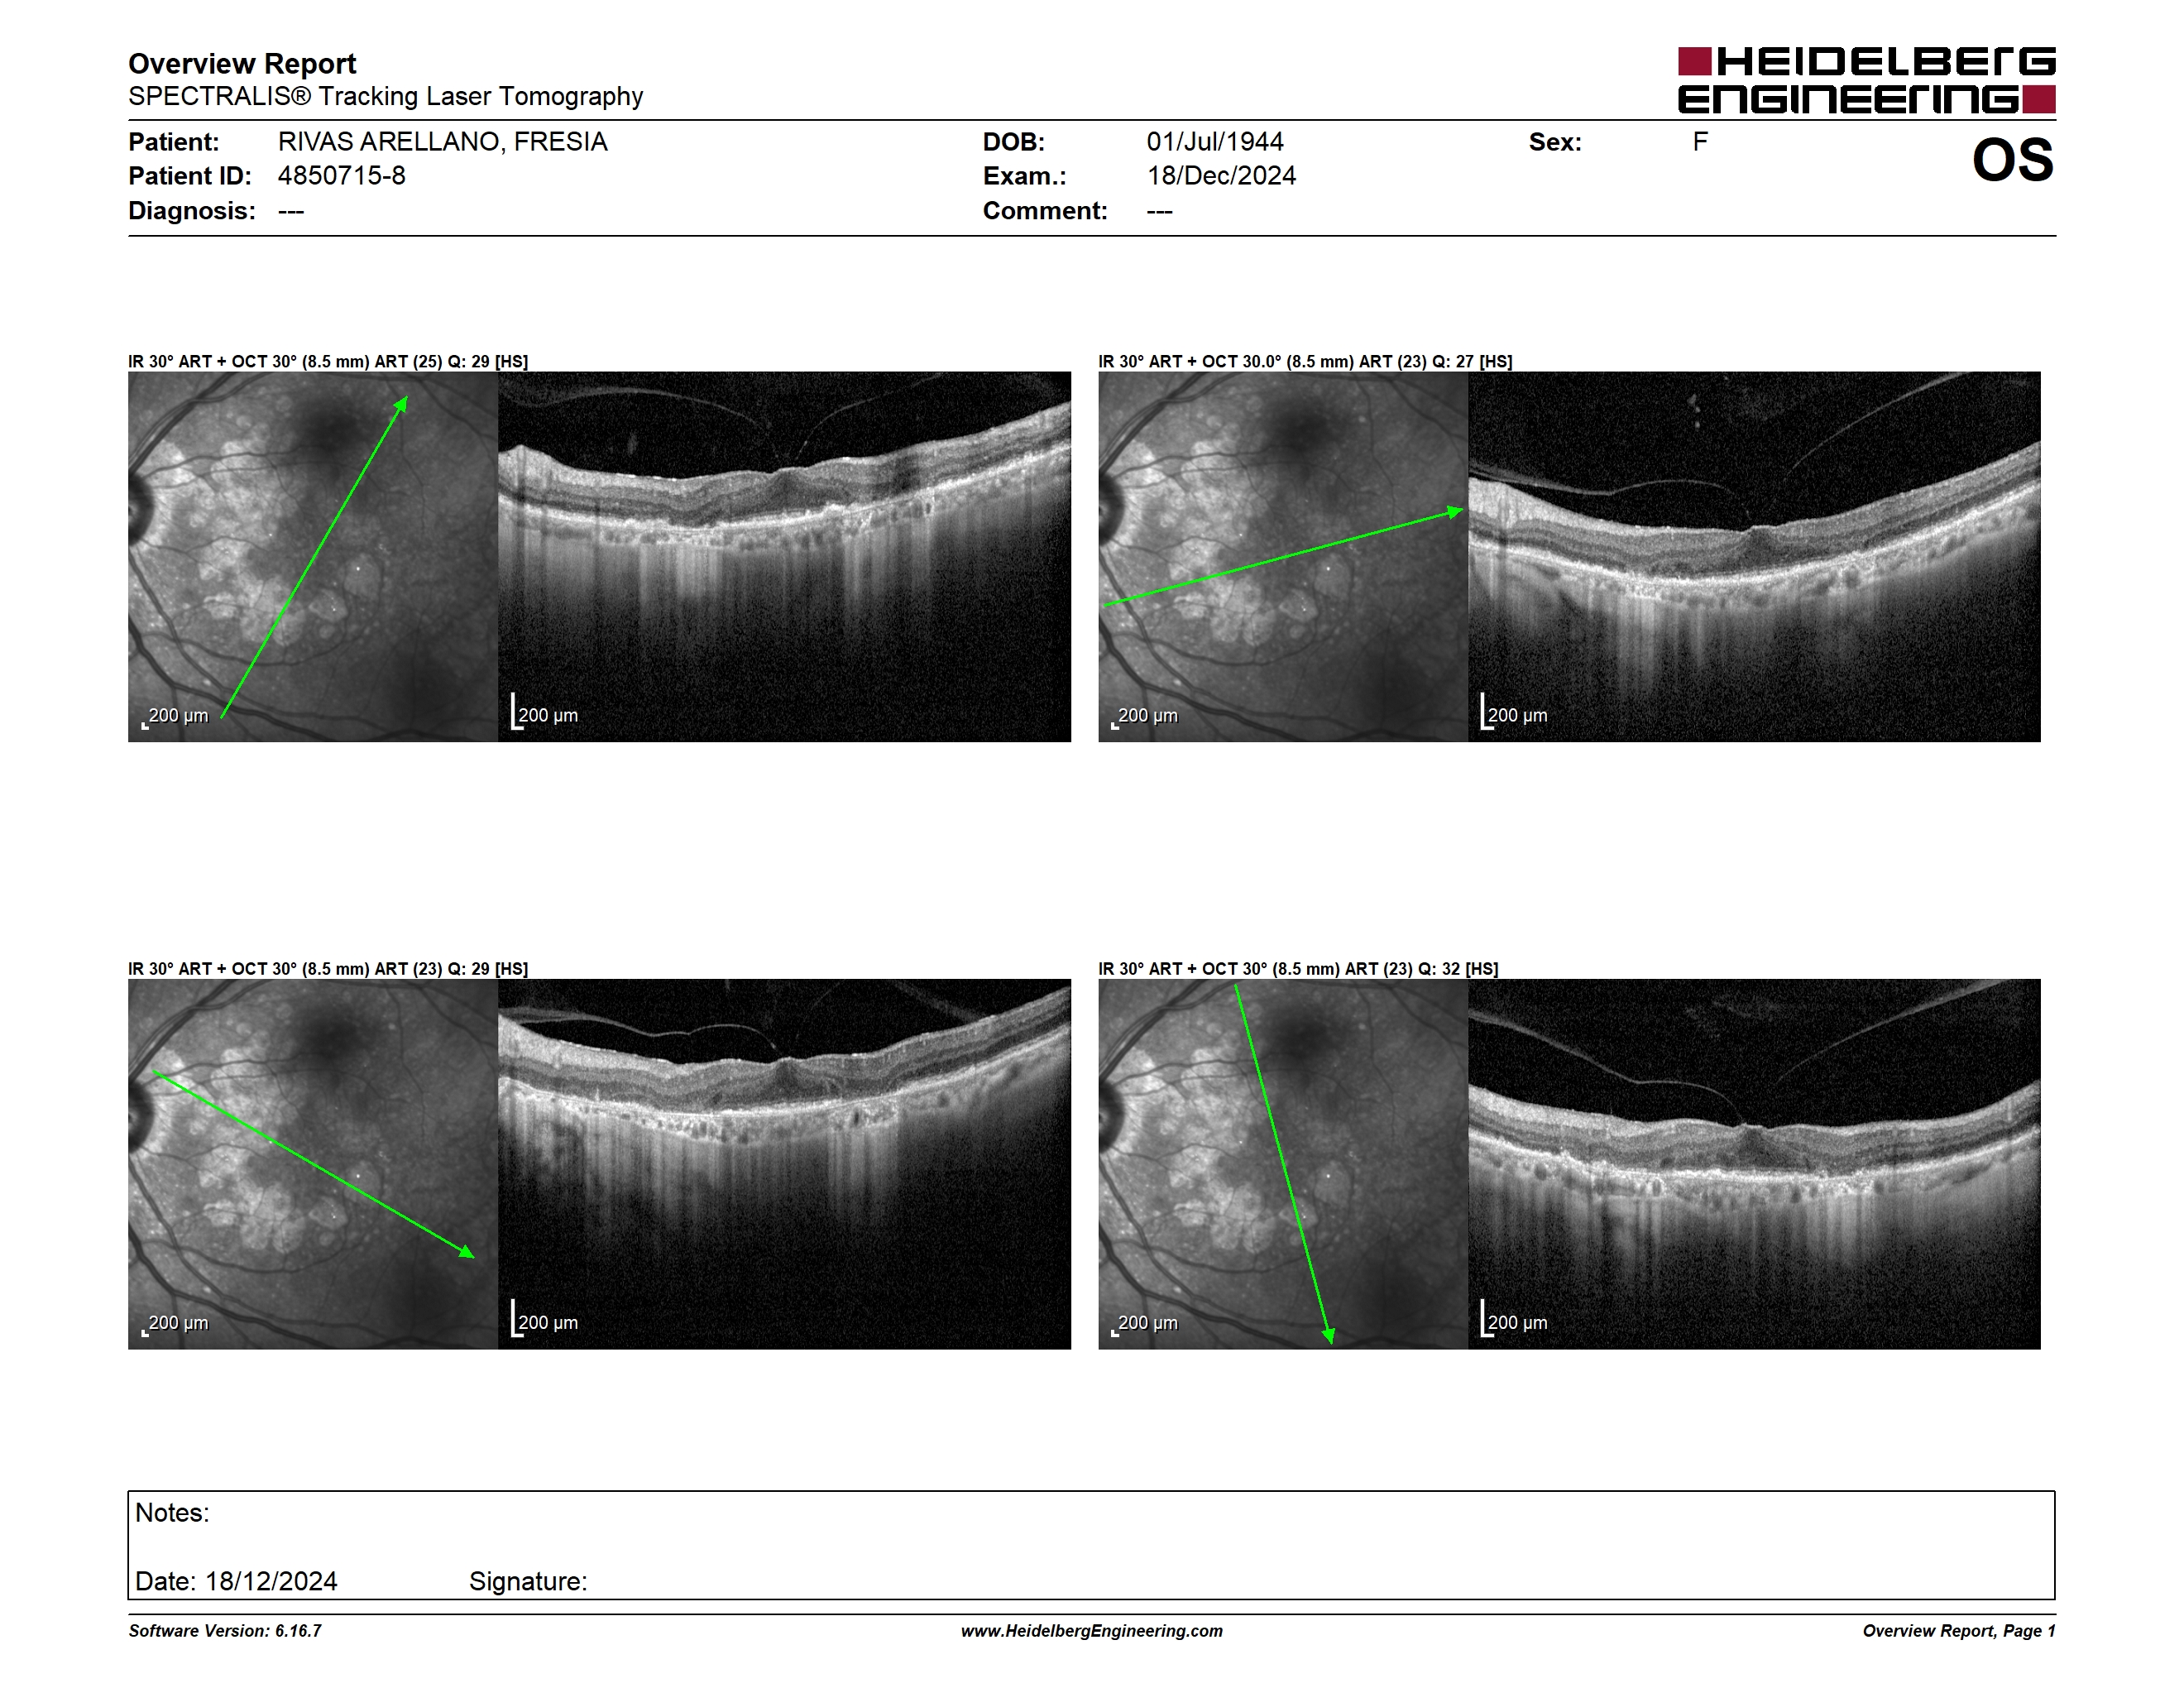Screen dimensions: 2184x1688
Task: Click exam date '18/Dec/2024'
Action: 1221,176
